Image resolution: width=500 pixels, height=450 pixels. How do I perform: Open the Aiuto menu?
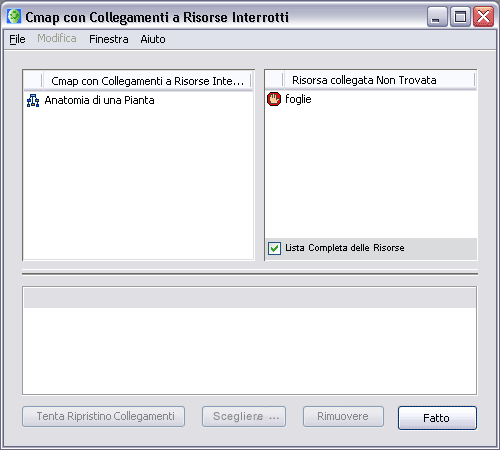click(x=153, y=39)
